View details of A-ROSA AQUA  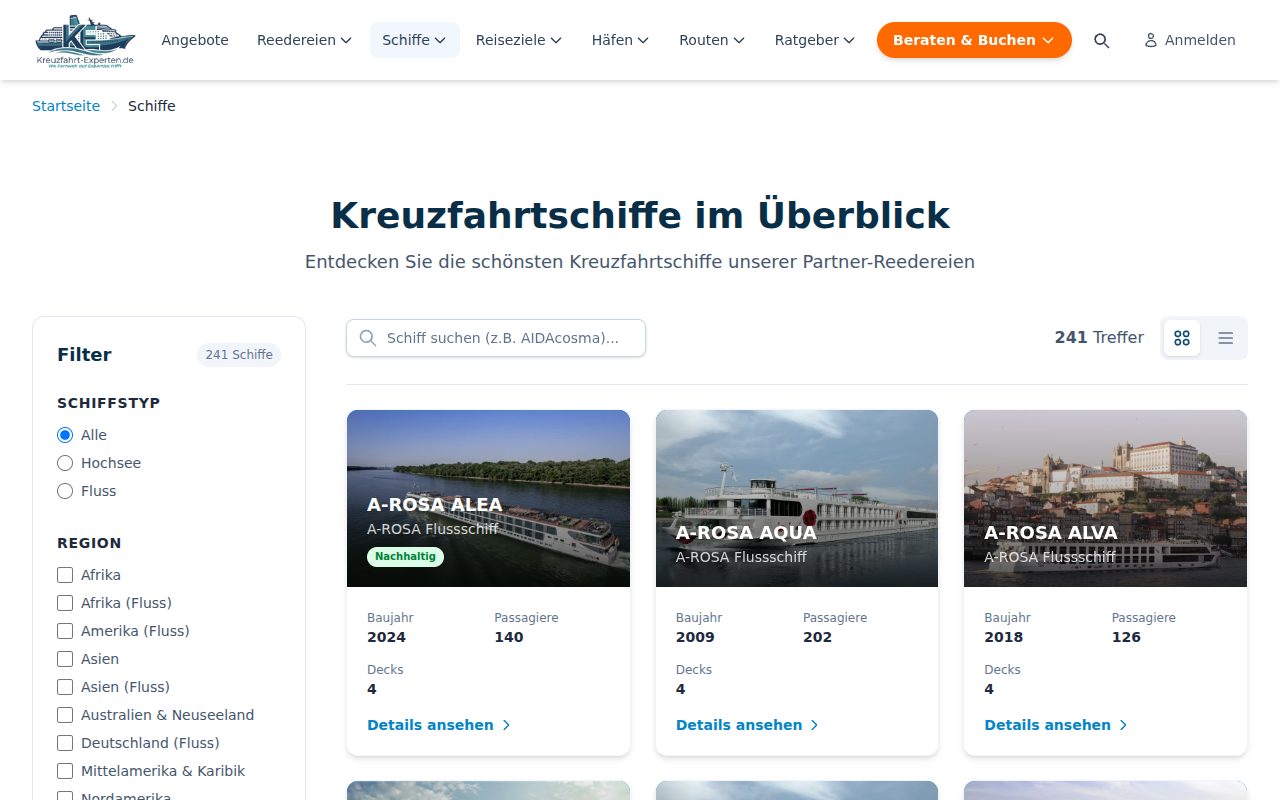(x=748, y=725)
